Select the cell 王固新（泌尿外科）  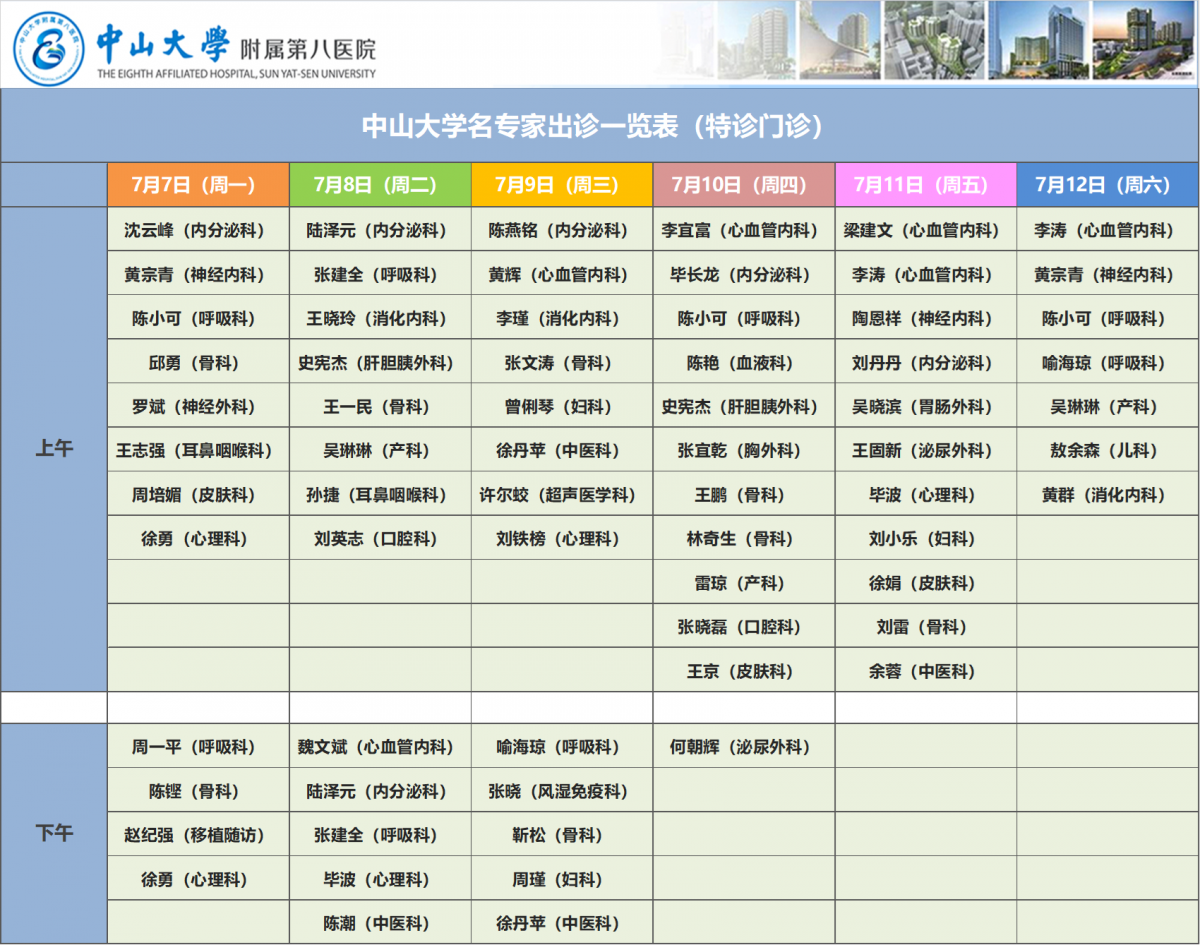[926, 450]
